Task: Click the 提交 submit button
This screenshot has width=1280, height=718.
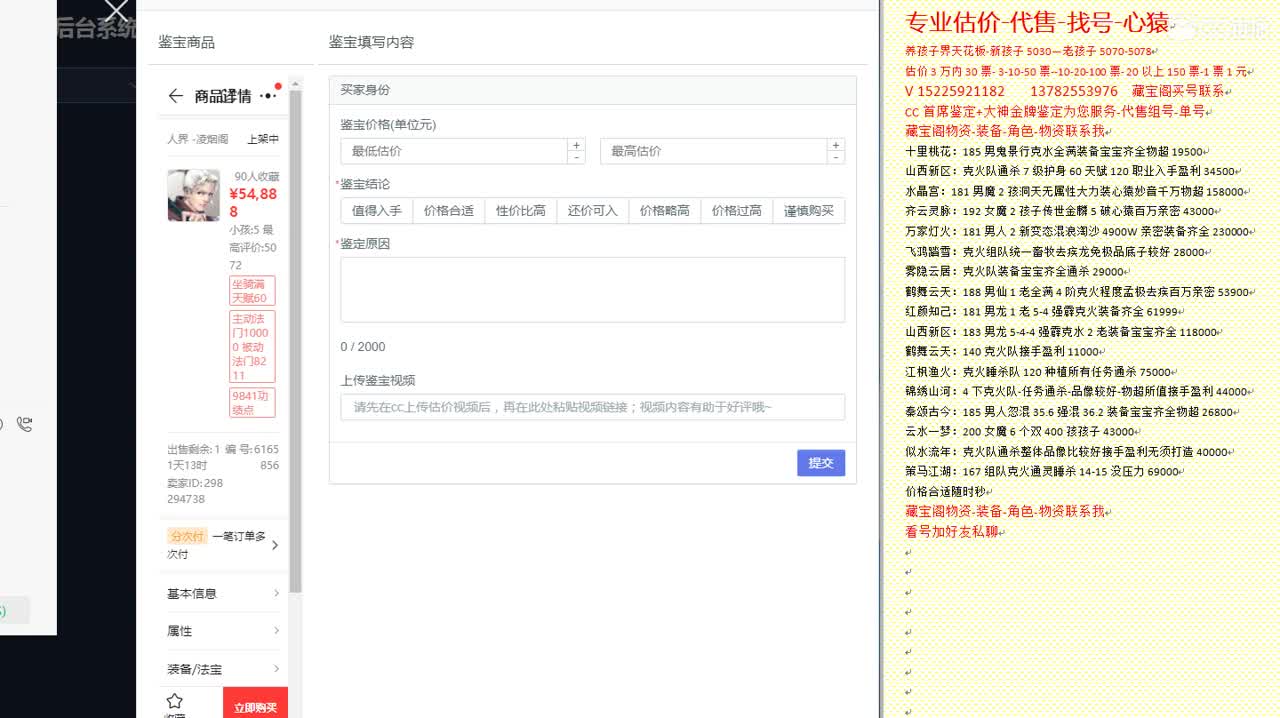Action: 821,463
